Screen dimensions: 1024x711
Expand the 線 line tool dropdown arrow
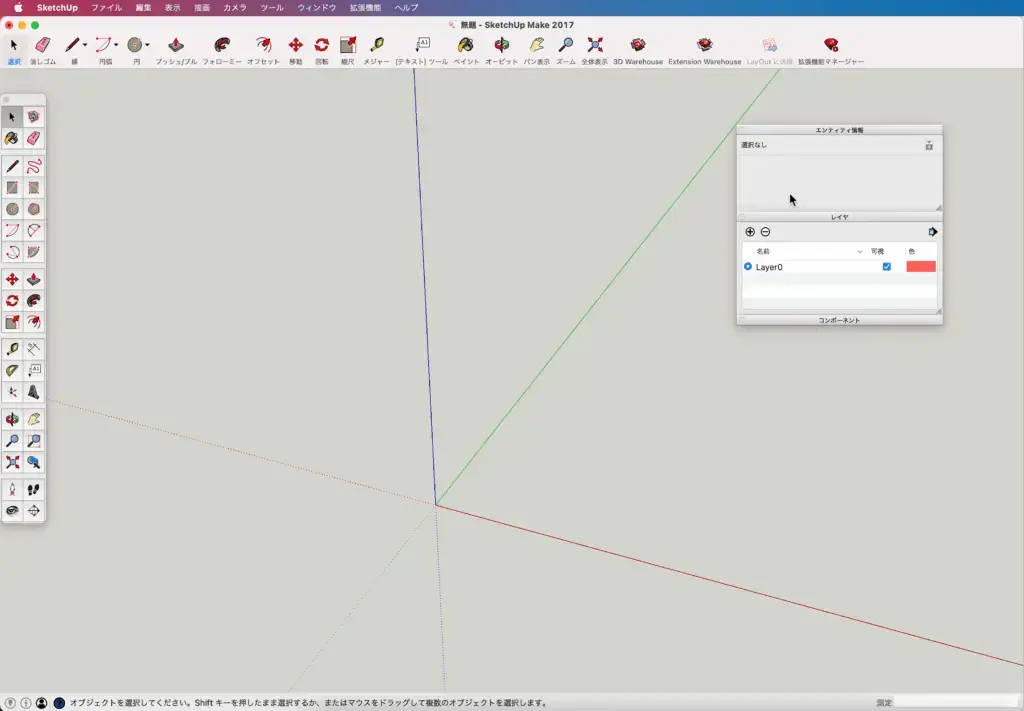85,45
